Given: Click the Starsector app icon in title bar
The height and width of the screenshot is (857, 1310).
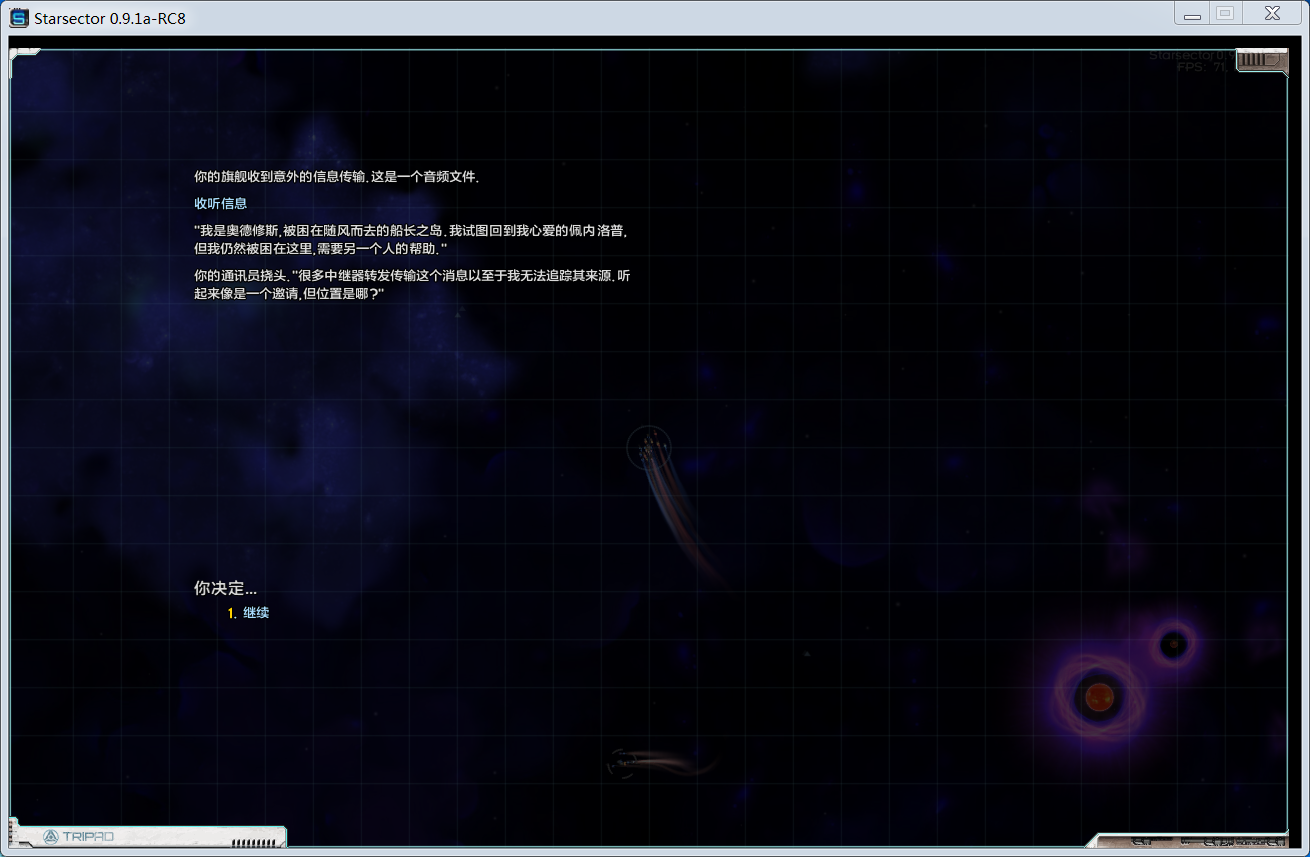Looking at the screenshot, I should [x=19, y=18].
